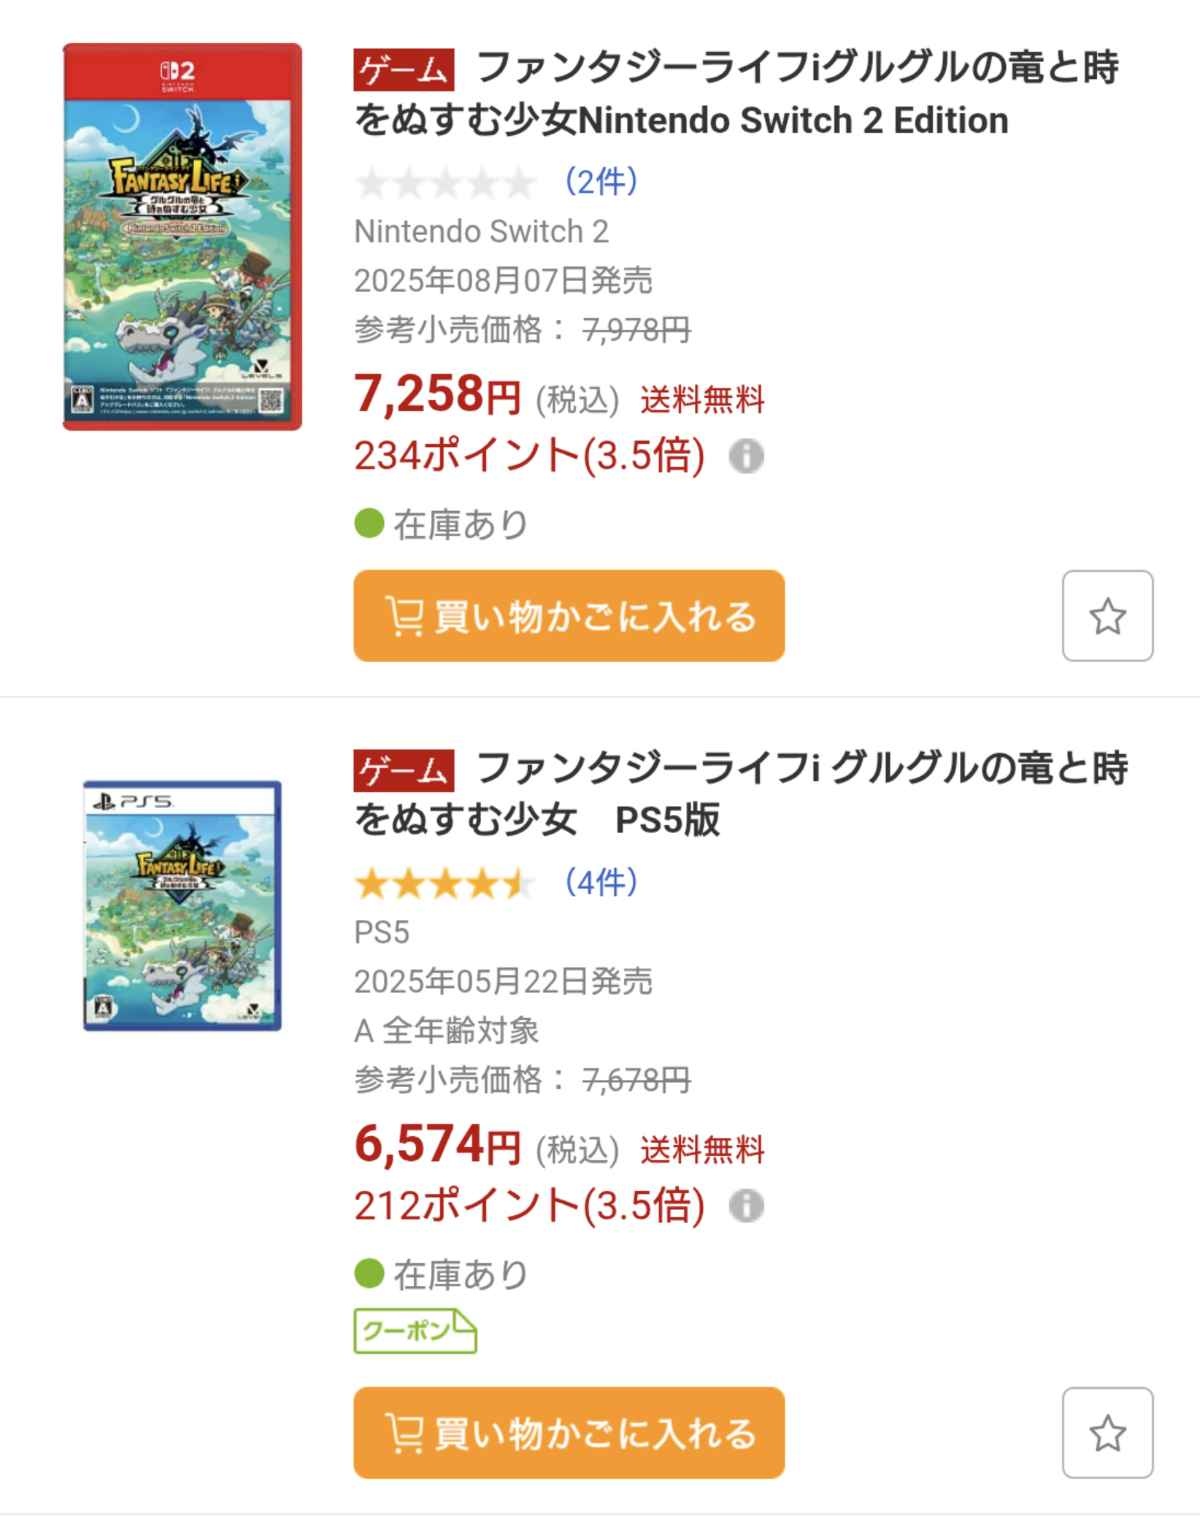The image size is (1200, 1526).
Task: Click 送料無料 label next to 6,574円
Action: coord(702,1150)
